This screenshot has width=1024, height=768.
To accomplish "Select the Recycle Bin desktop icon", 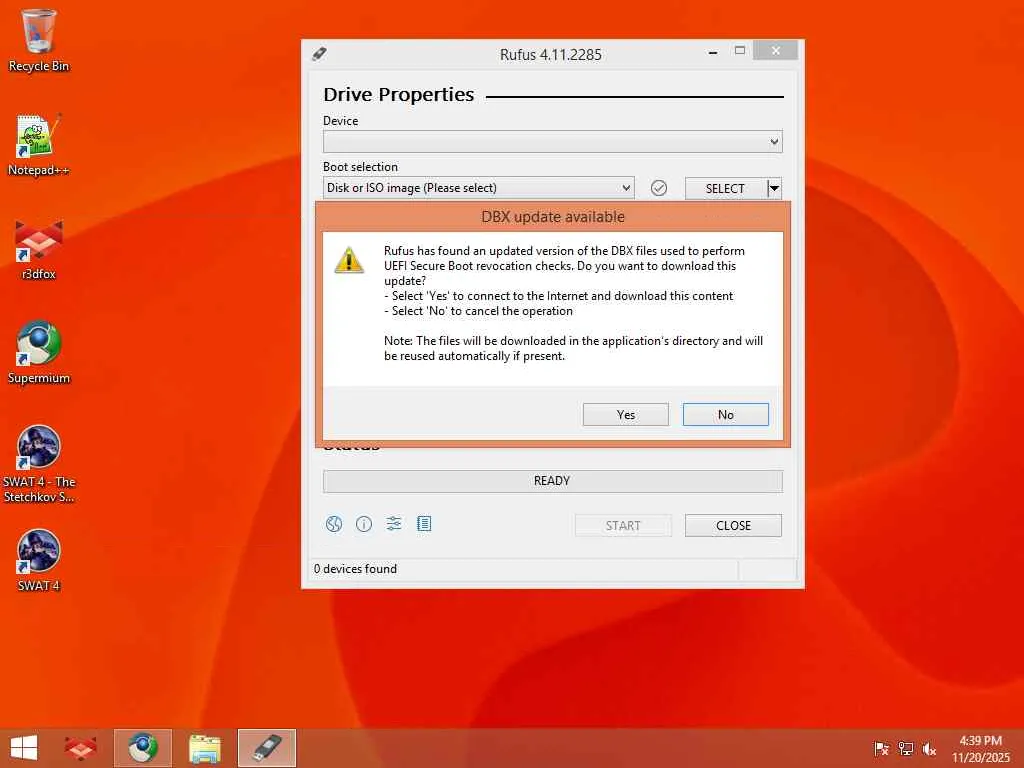I will coord(39,41).
